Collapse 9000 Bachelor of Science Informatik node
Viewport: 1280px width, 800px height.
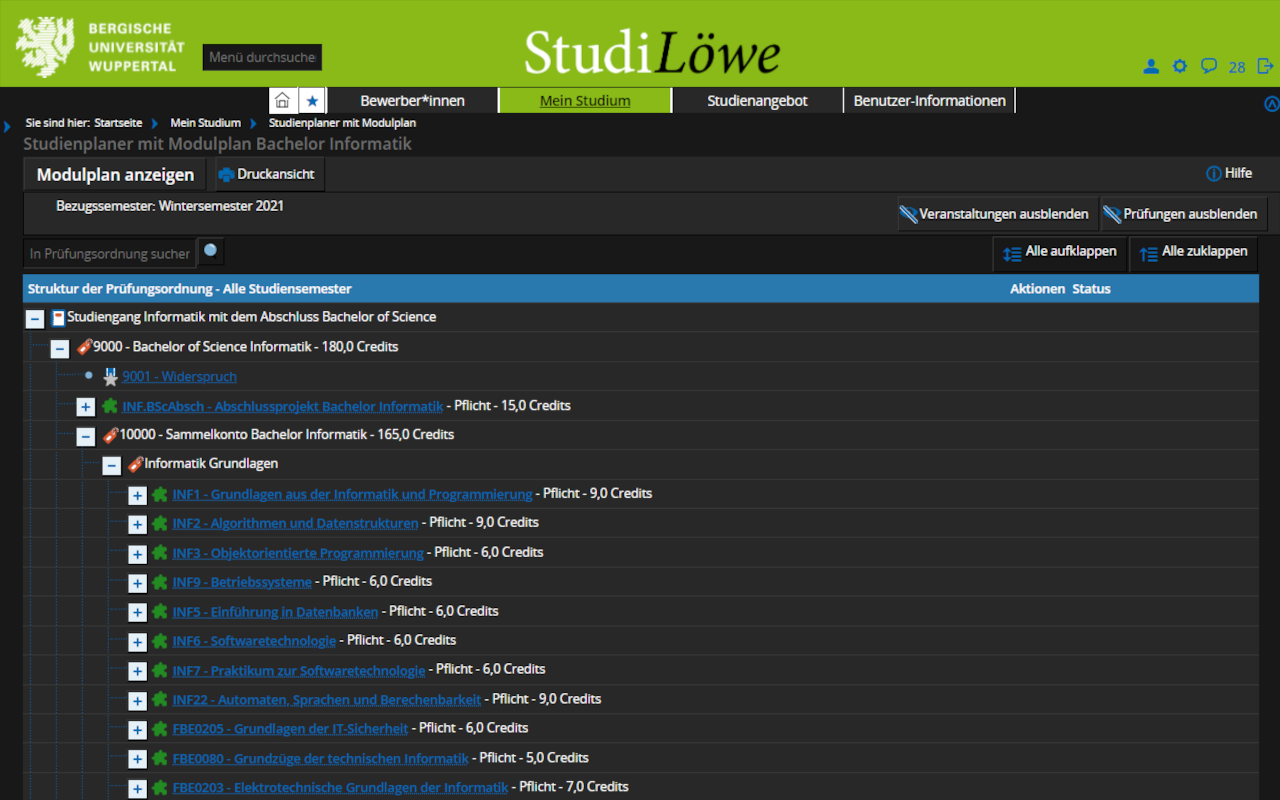(x=60, y=349)
